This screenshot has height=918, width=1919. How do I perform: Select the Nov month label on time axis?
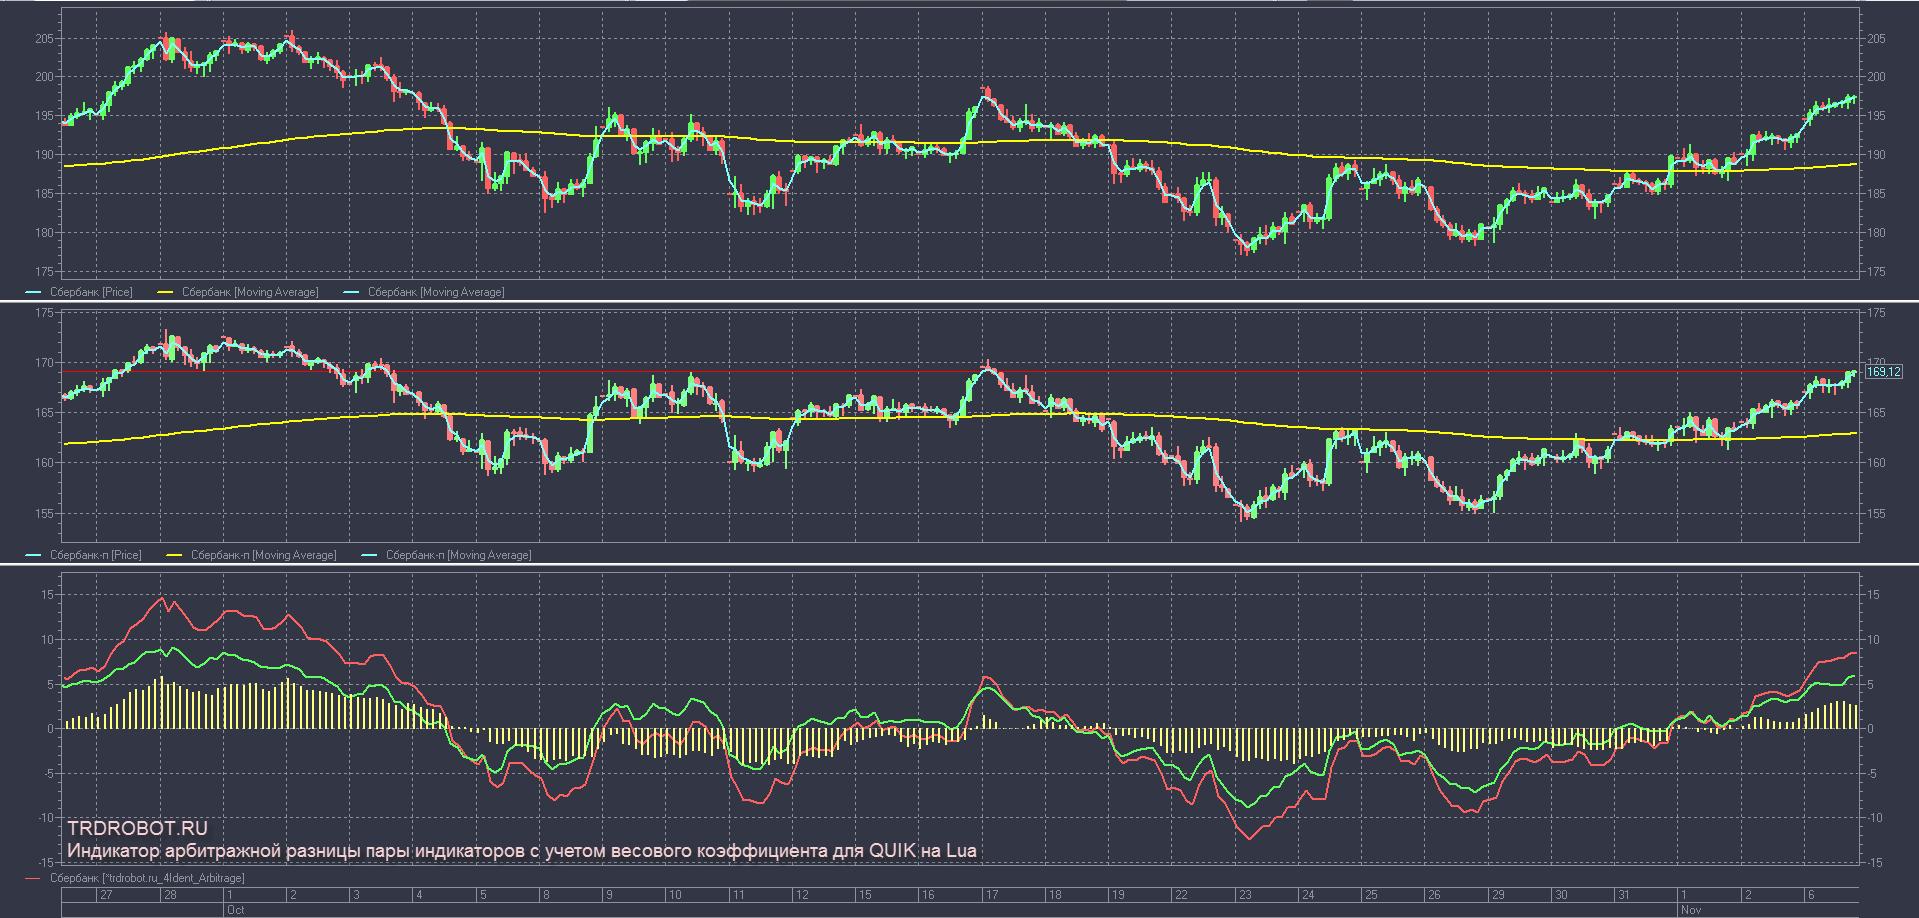1690,910
